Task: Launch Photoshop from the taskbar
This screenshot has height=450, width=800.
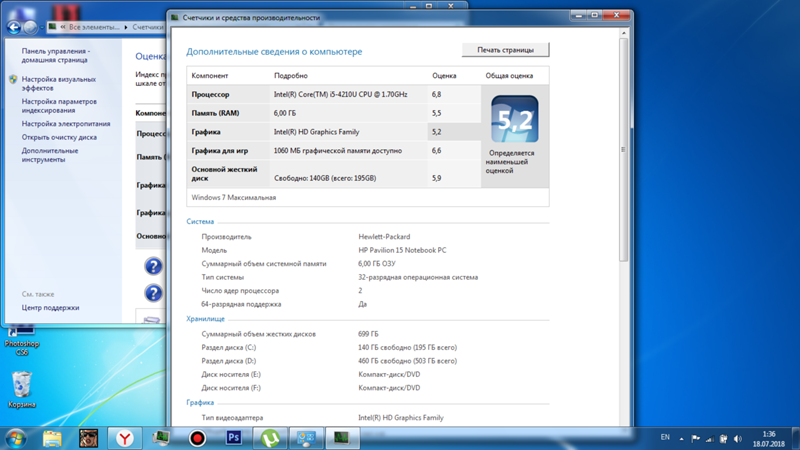Action: click(234, 438)
